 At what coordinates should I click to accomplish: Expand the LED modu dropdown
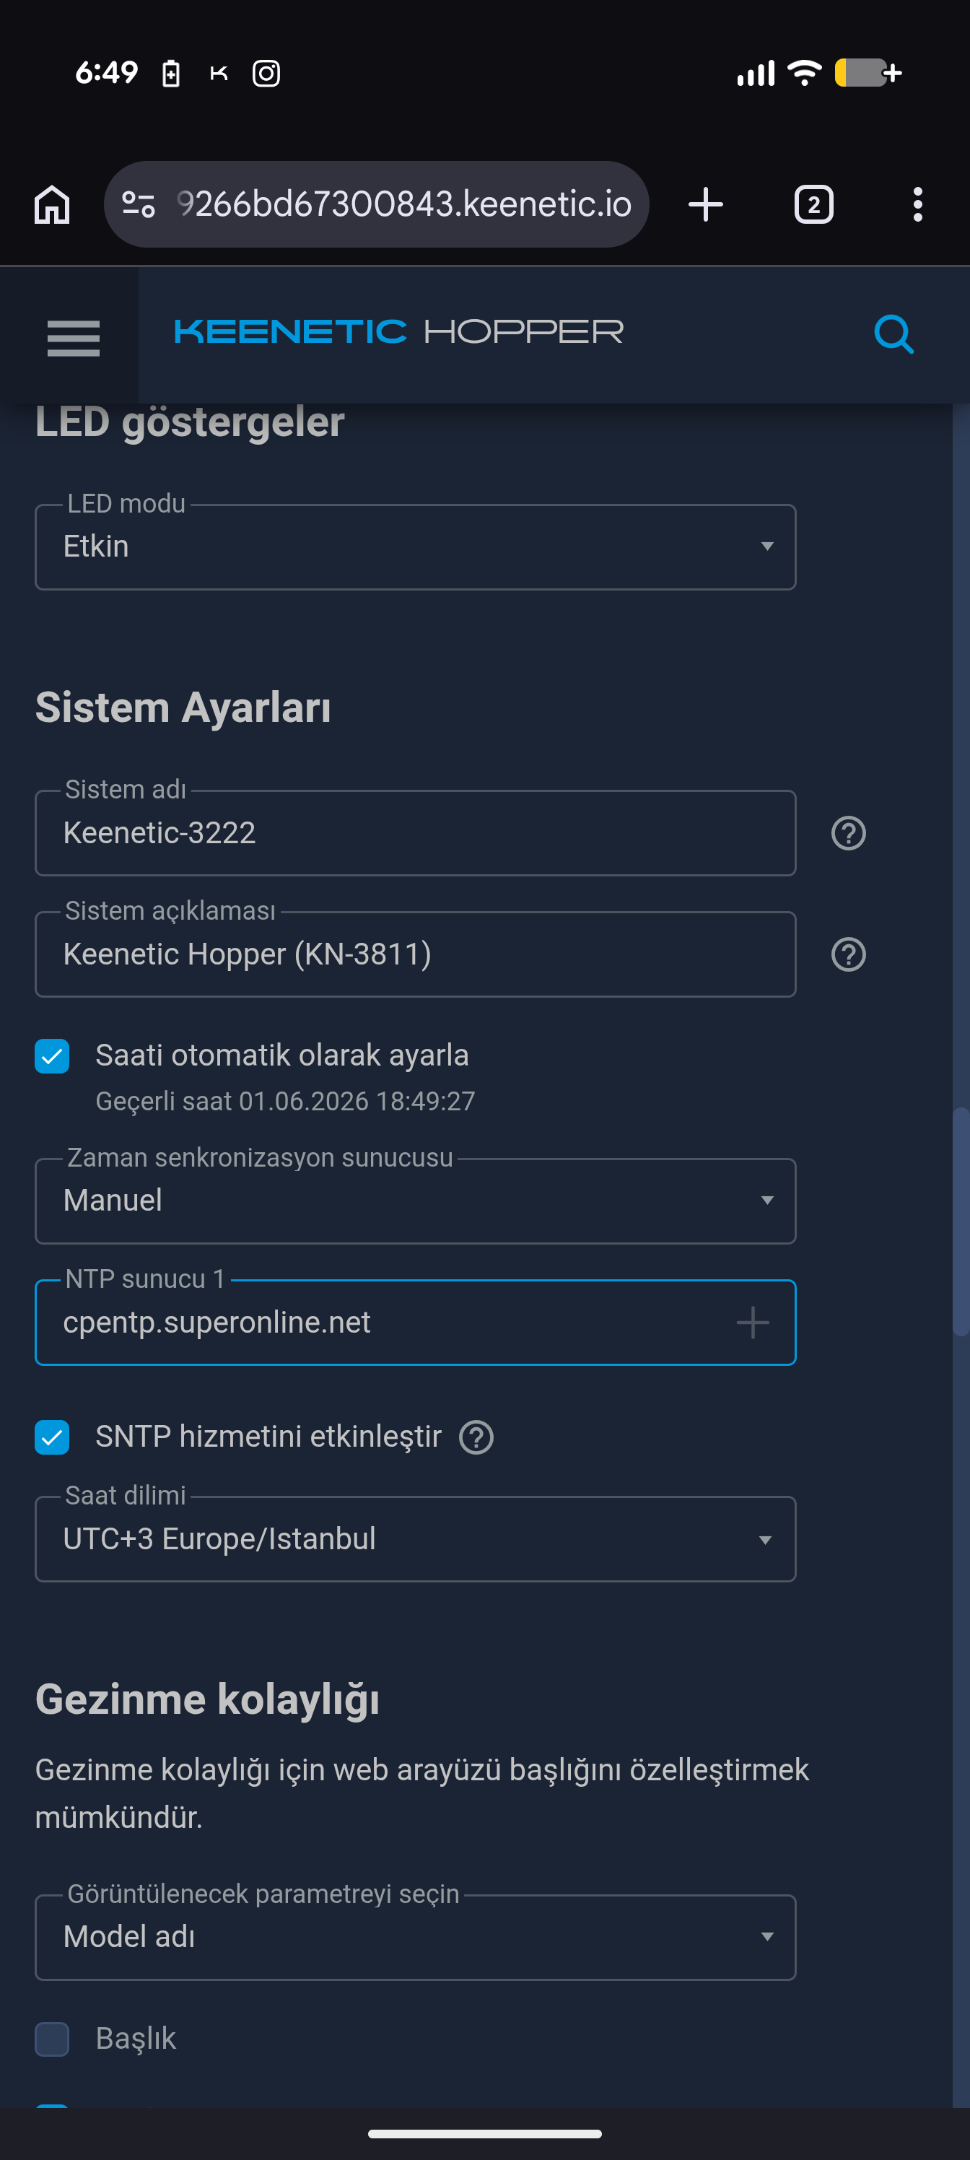[416, 547]
